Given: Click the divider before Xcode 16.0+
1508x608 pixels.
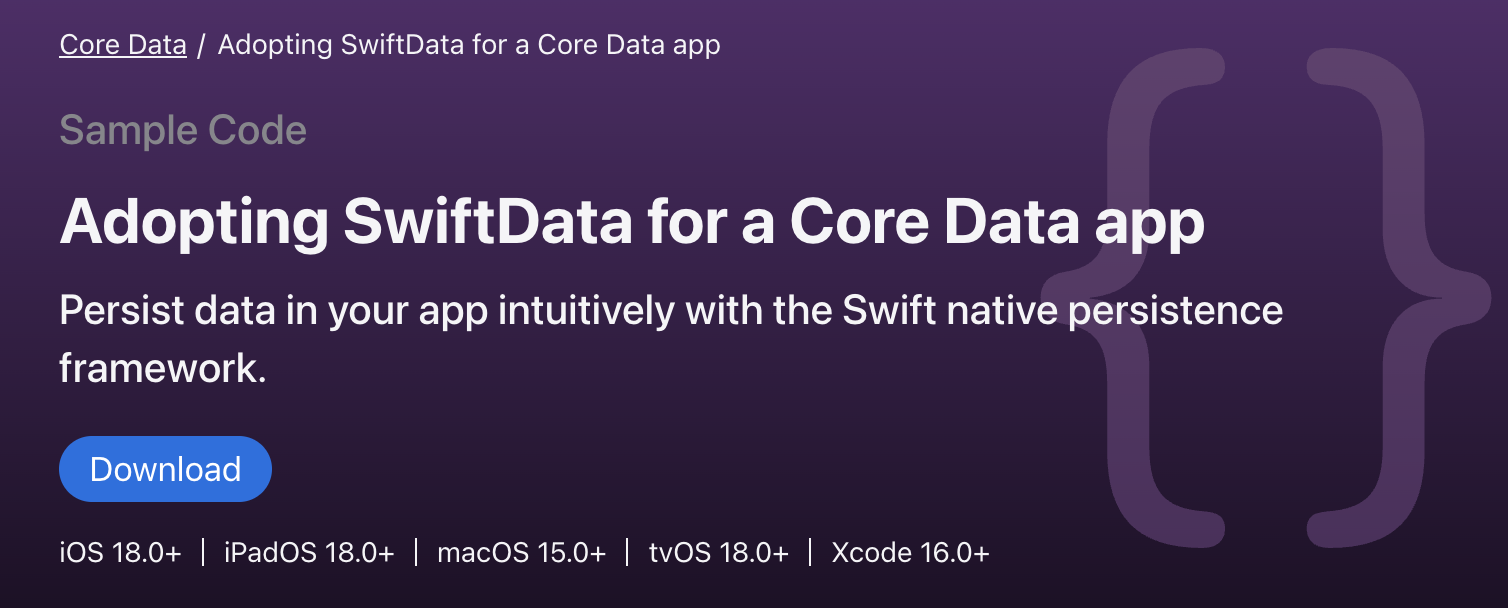Looking at the screenshot, I should coord(809,551).
